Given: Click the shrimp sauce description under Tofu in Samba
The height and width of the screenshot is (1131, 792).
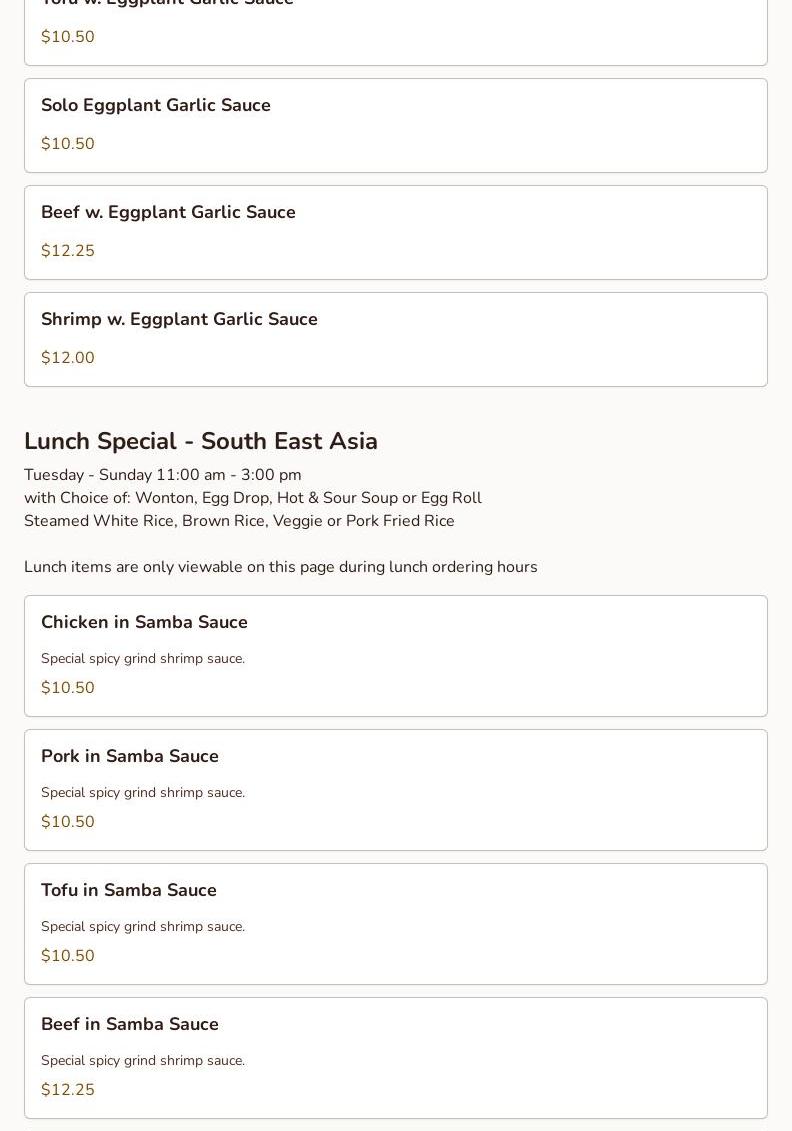Looking at the screenshot, I should [143, 927].
